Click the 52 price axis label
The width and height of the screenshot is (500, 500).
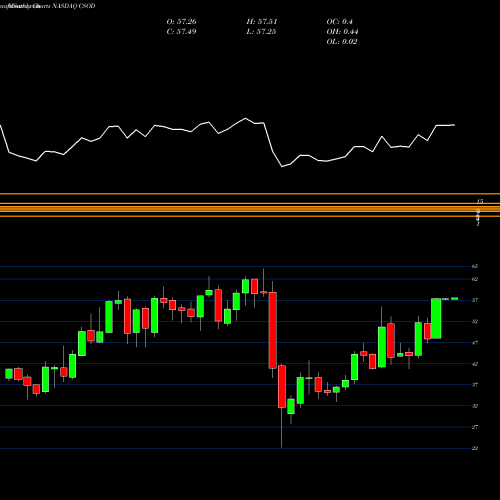(x=475, y=322)
